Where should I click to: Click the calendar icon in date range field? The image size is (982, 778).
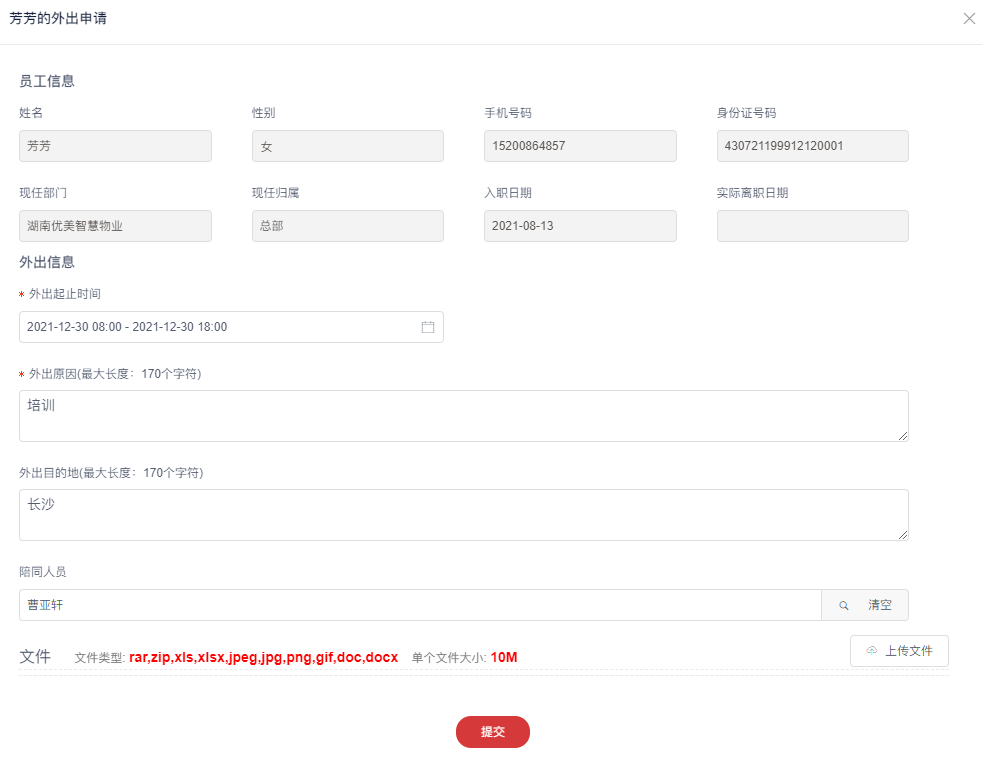coord(428,327)
